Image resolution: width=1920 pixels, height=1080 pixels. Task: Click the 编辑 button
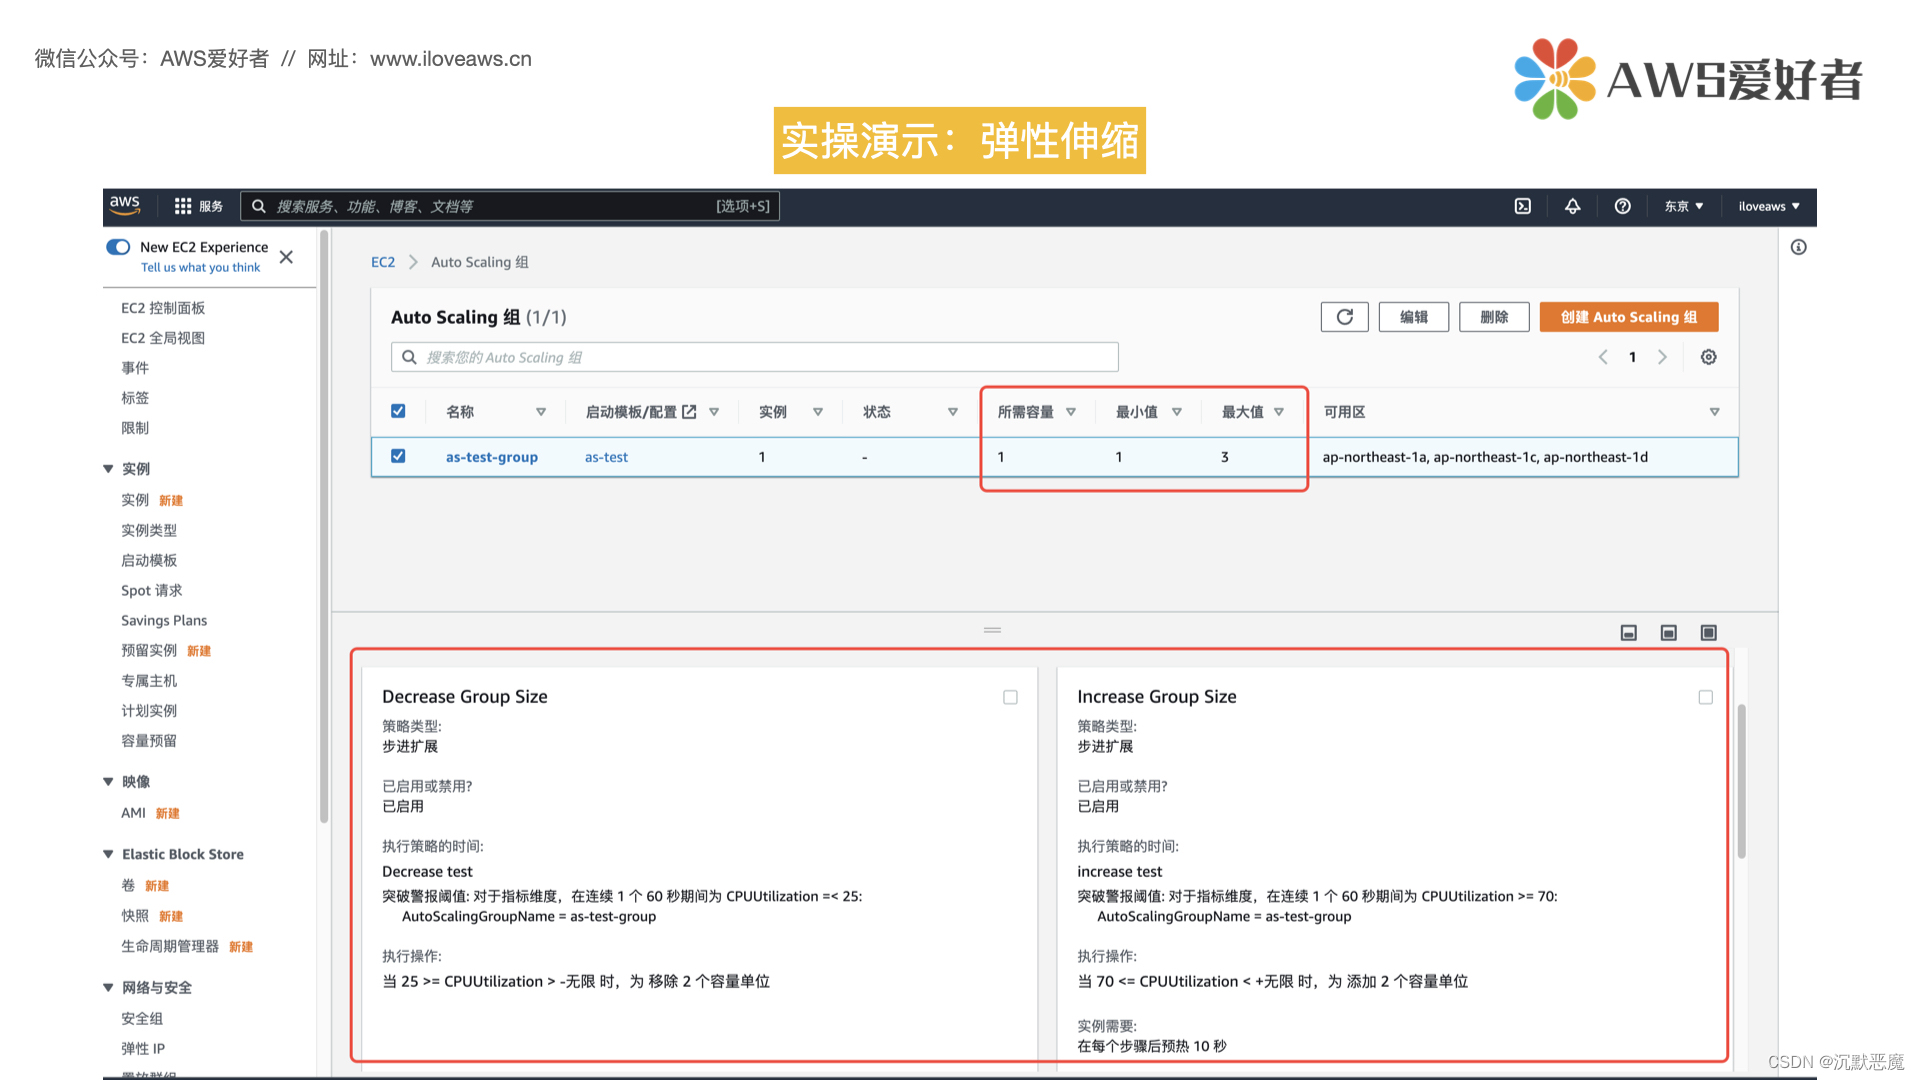click(x=1413, y=317)
